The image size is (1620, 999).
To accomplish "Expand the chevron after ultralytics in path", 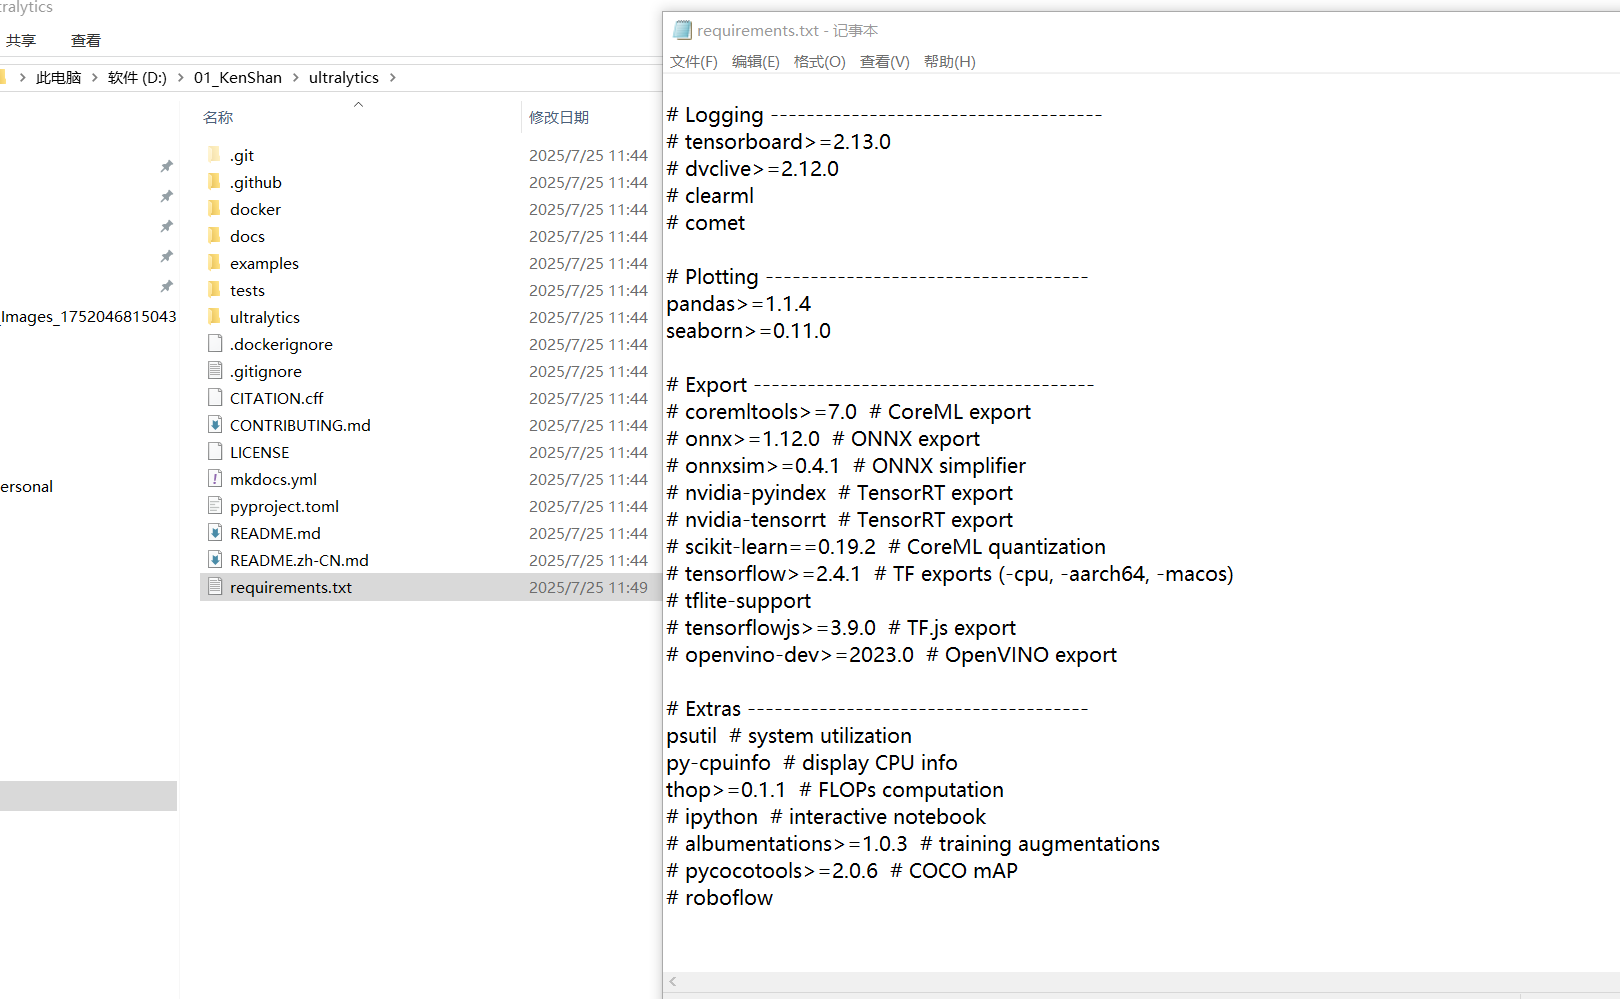I will point(393,78).
